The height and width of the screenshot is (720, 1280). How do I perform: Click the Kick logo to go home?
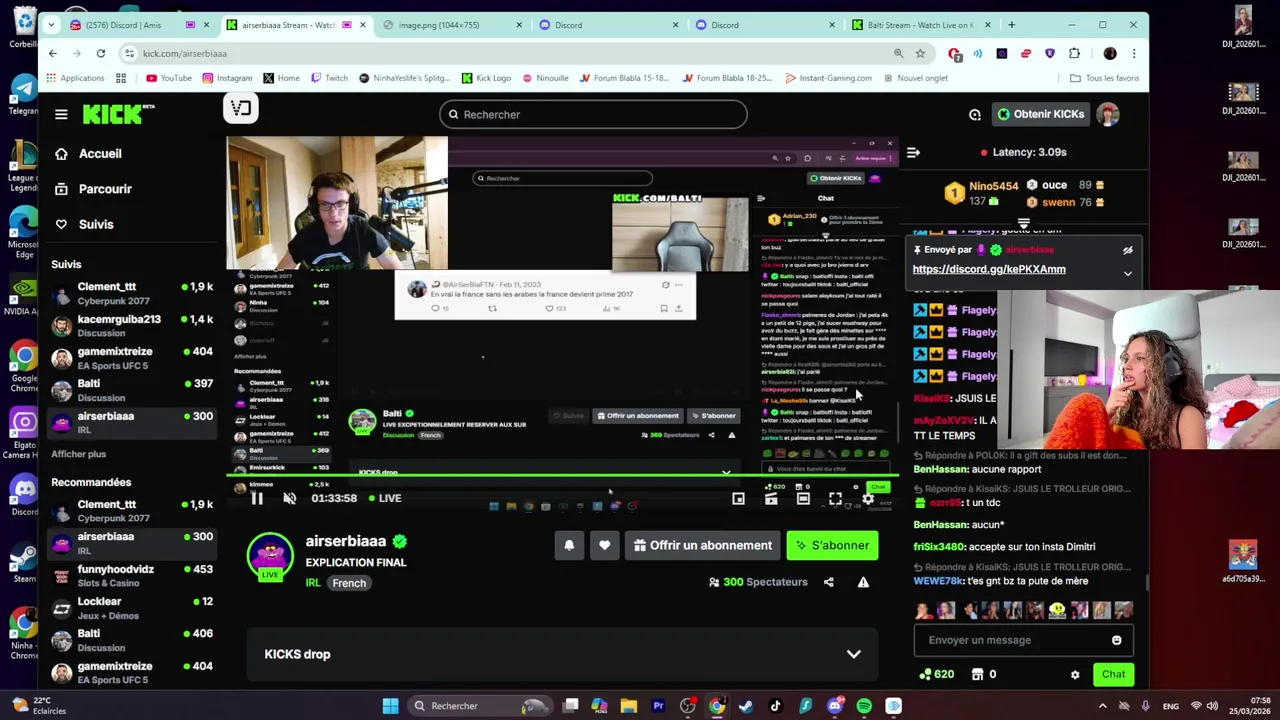[x=118, y=114]
